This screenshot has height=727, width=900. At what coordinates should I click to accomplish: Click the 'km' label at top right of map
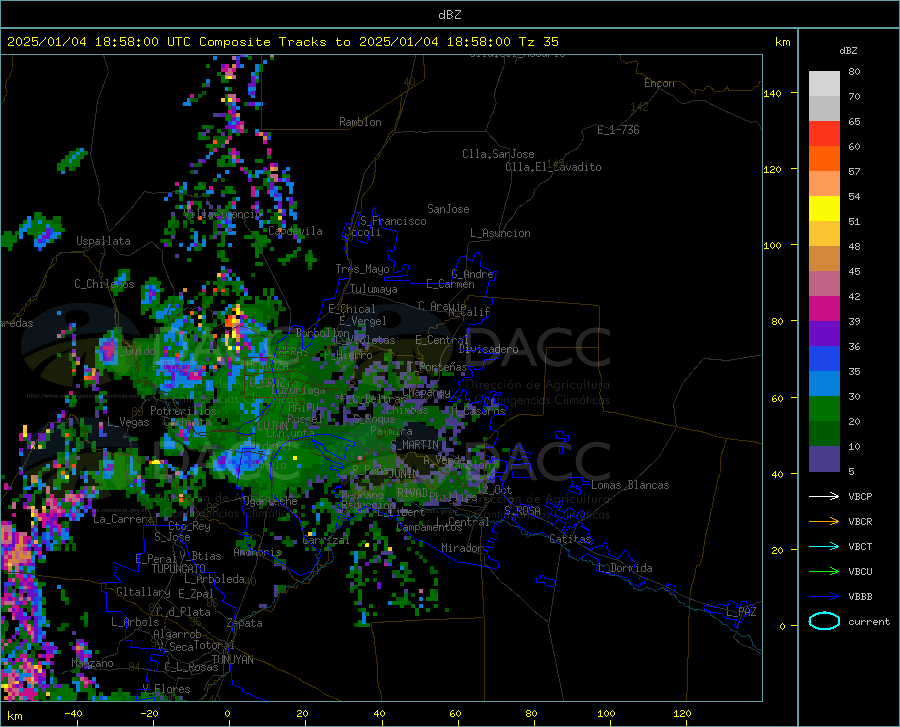(x=782, y=42)
